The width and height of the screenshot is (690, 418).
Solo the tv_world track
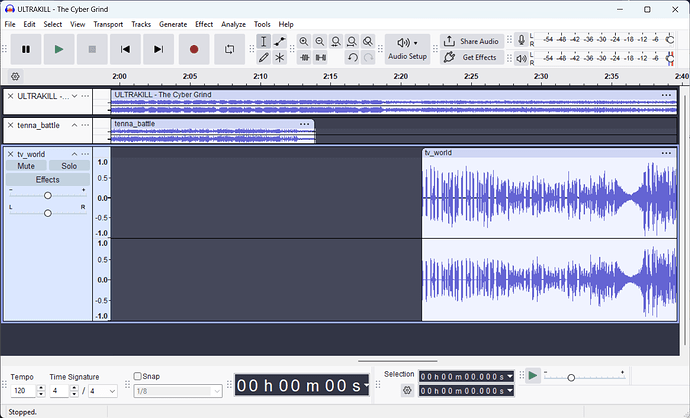tap(69, 166)
